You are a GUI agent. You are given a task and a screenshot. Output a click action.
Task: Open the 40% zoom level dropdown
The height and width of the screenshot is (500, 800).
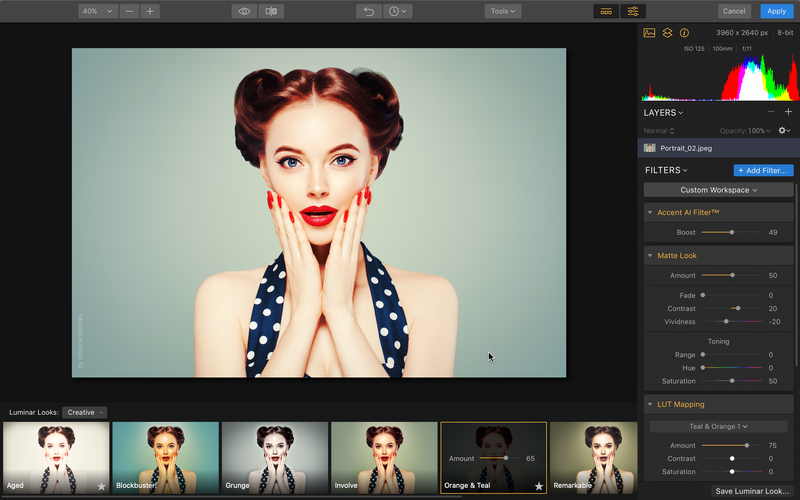(97, 11)
